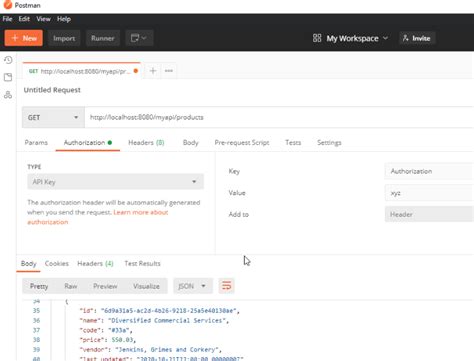474x361 pixels.
Task: Select the Preview view button
Action: pos(105,286)
